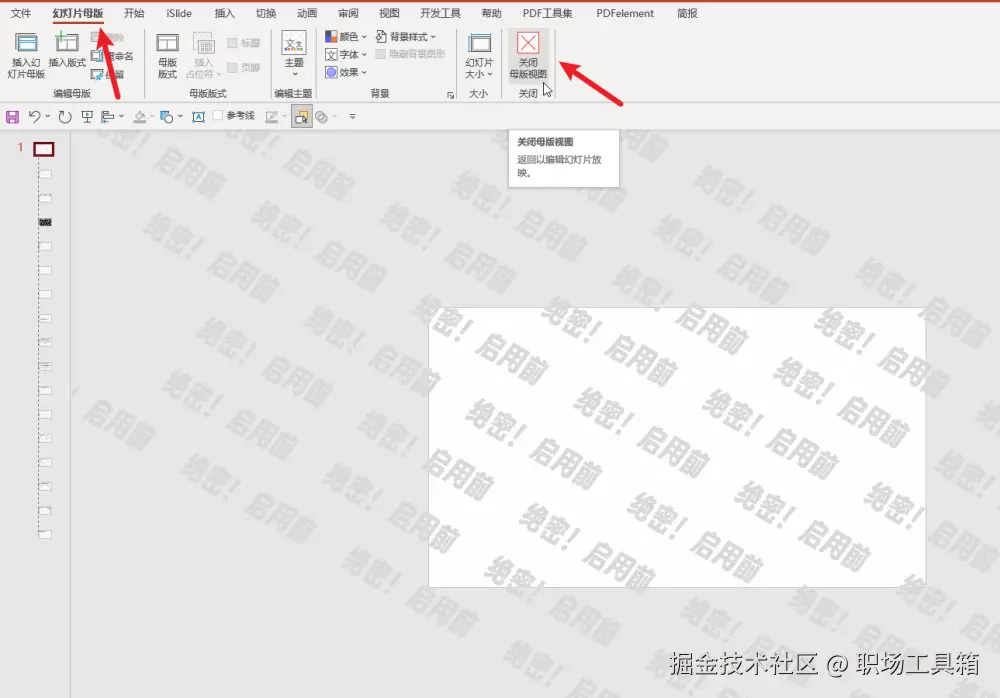Image resolution: width=1000 pixels, height=698 pixels.
Task: Switch to the PDF工具集 tab
Action: pos(547,13)
